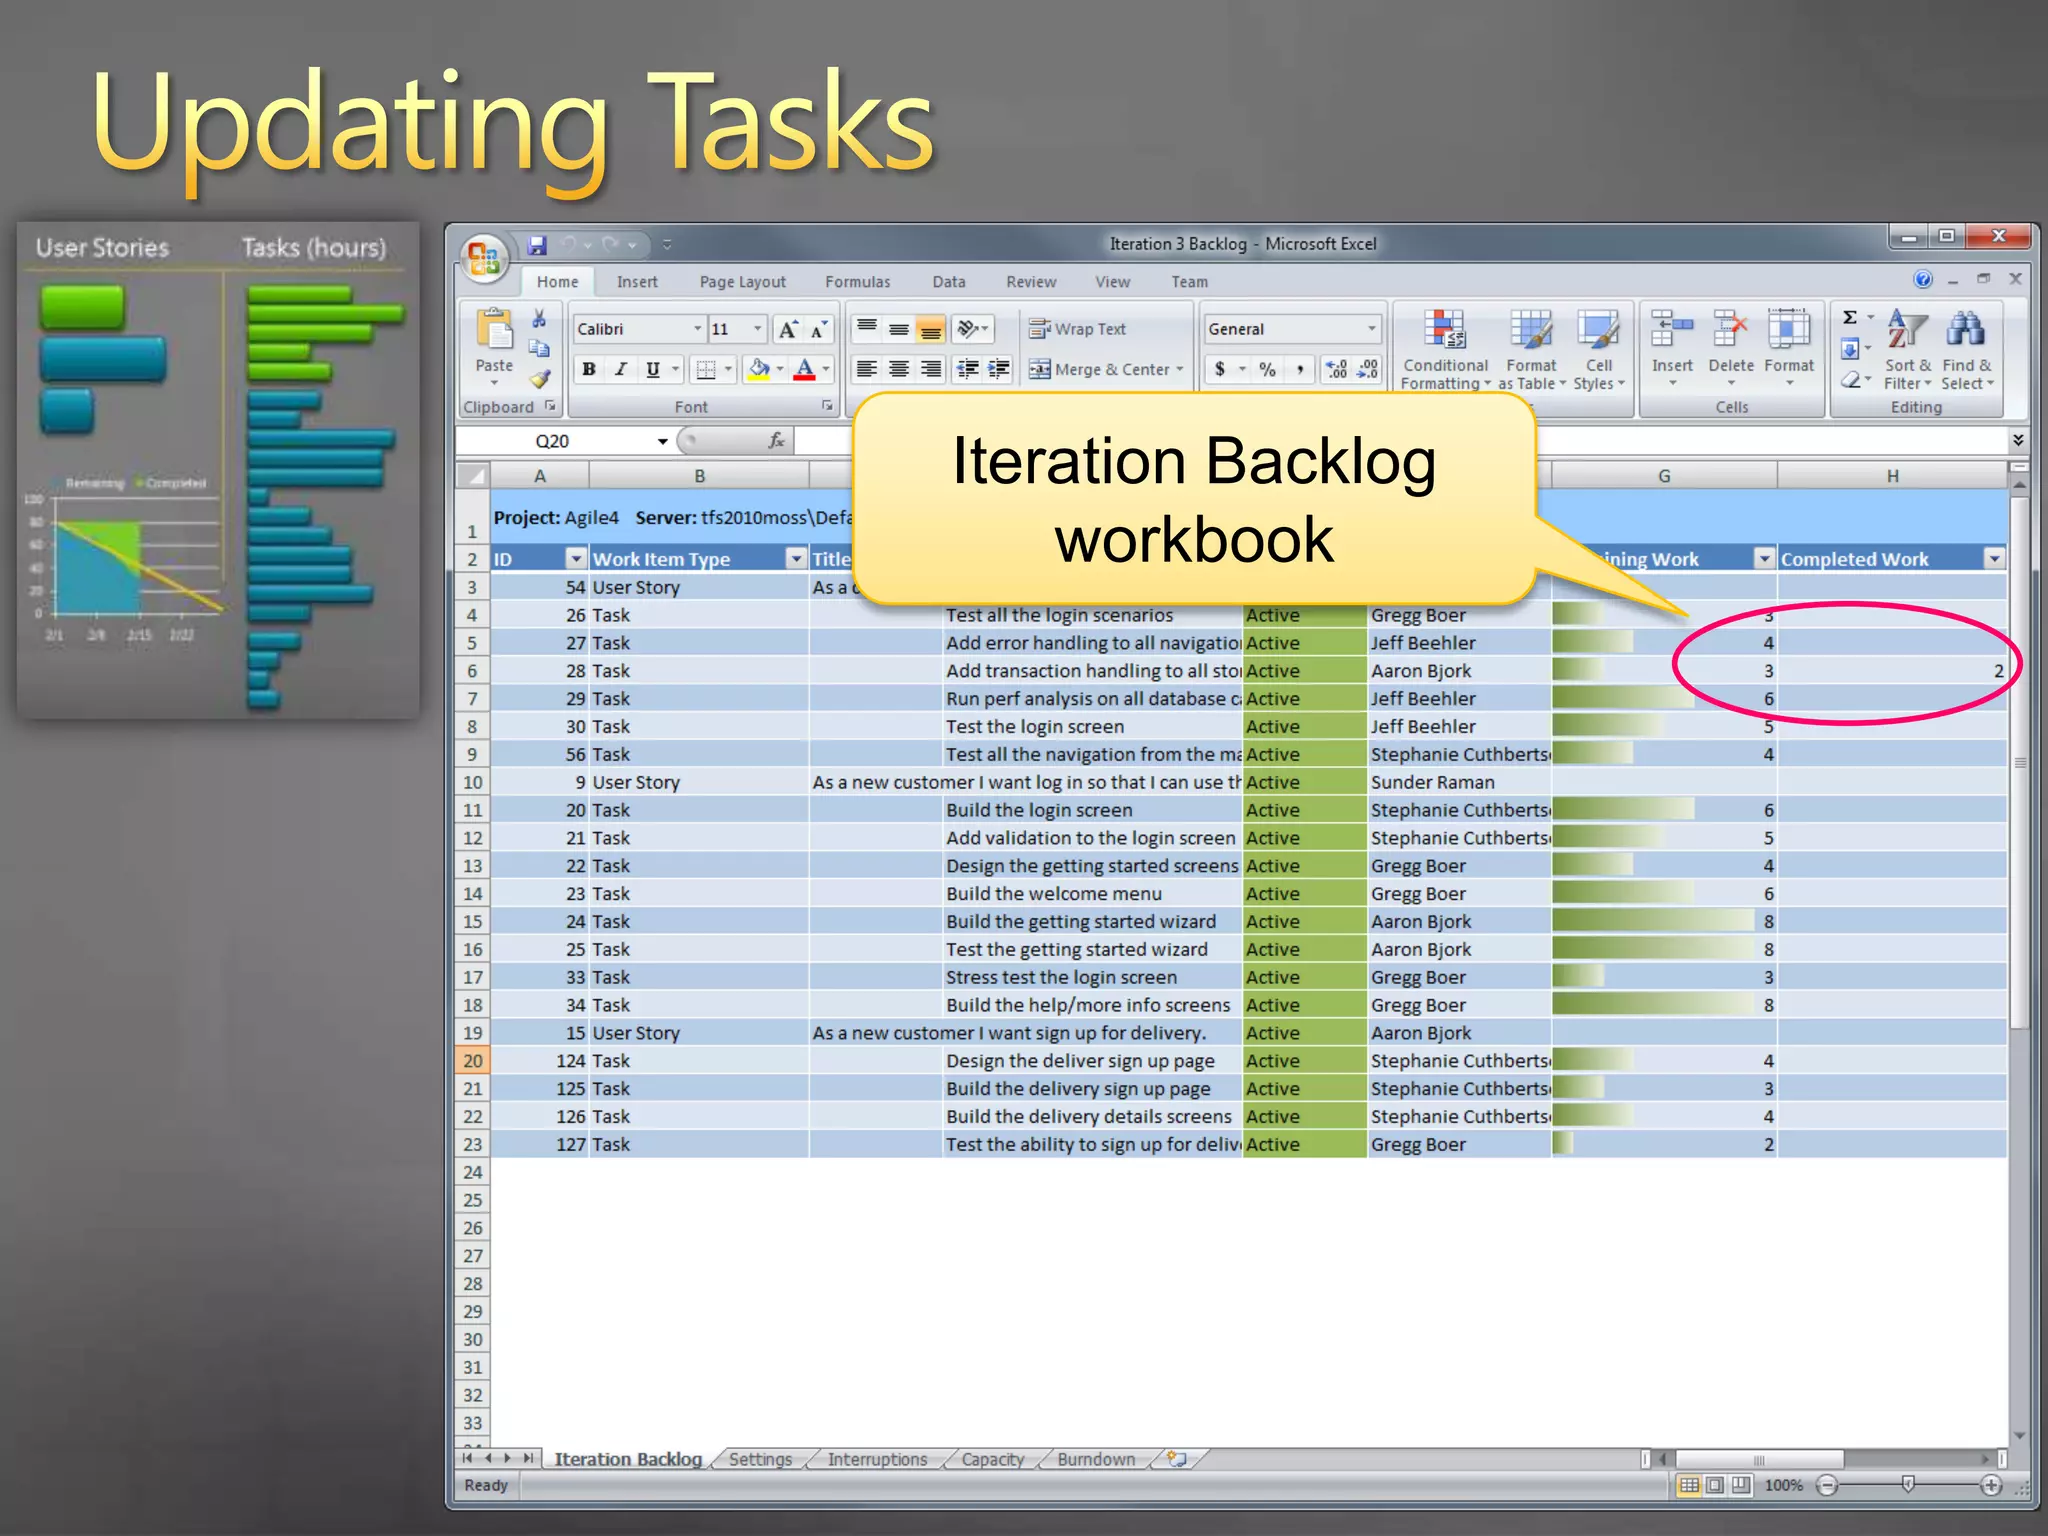The height and width of the screenshot is (1536, 2048).
Task: Click the Zoom In plus button
Action: tap(1991, 1486)
